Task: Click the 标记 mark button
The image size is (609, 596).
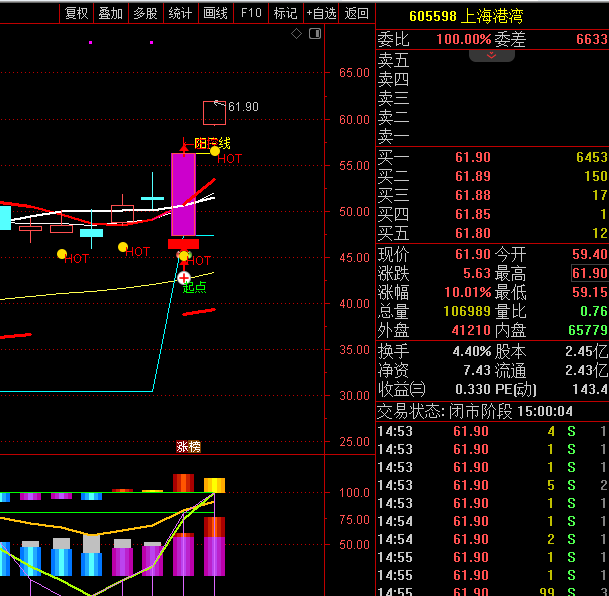Action: tap(285, 13)
